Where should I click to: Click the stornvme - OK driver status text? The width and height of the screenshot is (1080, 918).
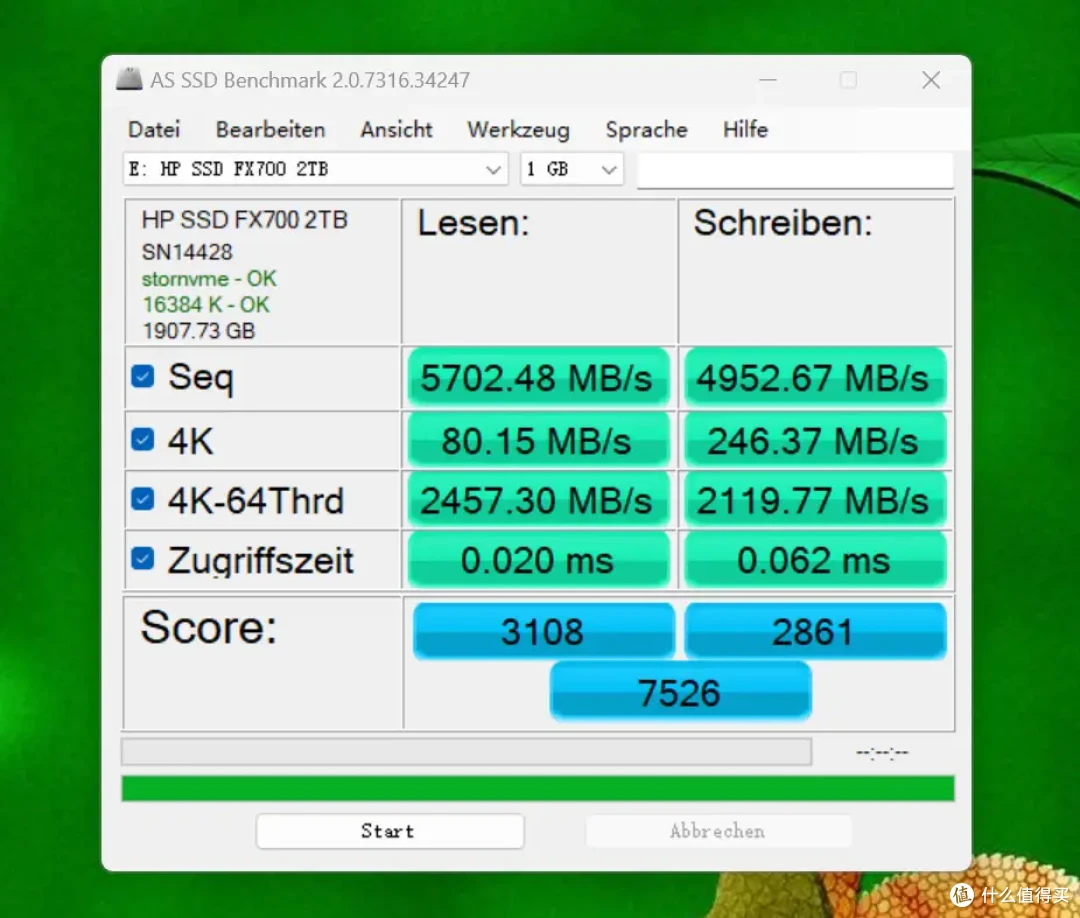click(209, 278)
